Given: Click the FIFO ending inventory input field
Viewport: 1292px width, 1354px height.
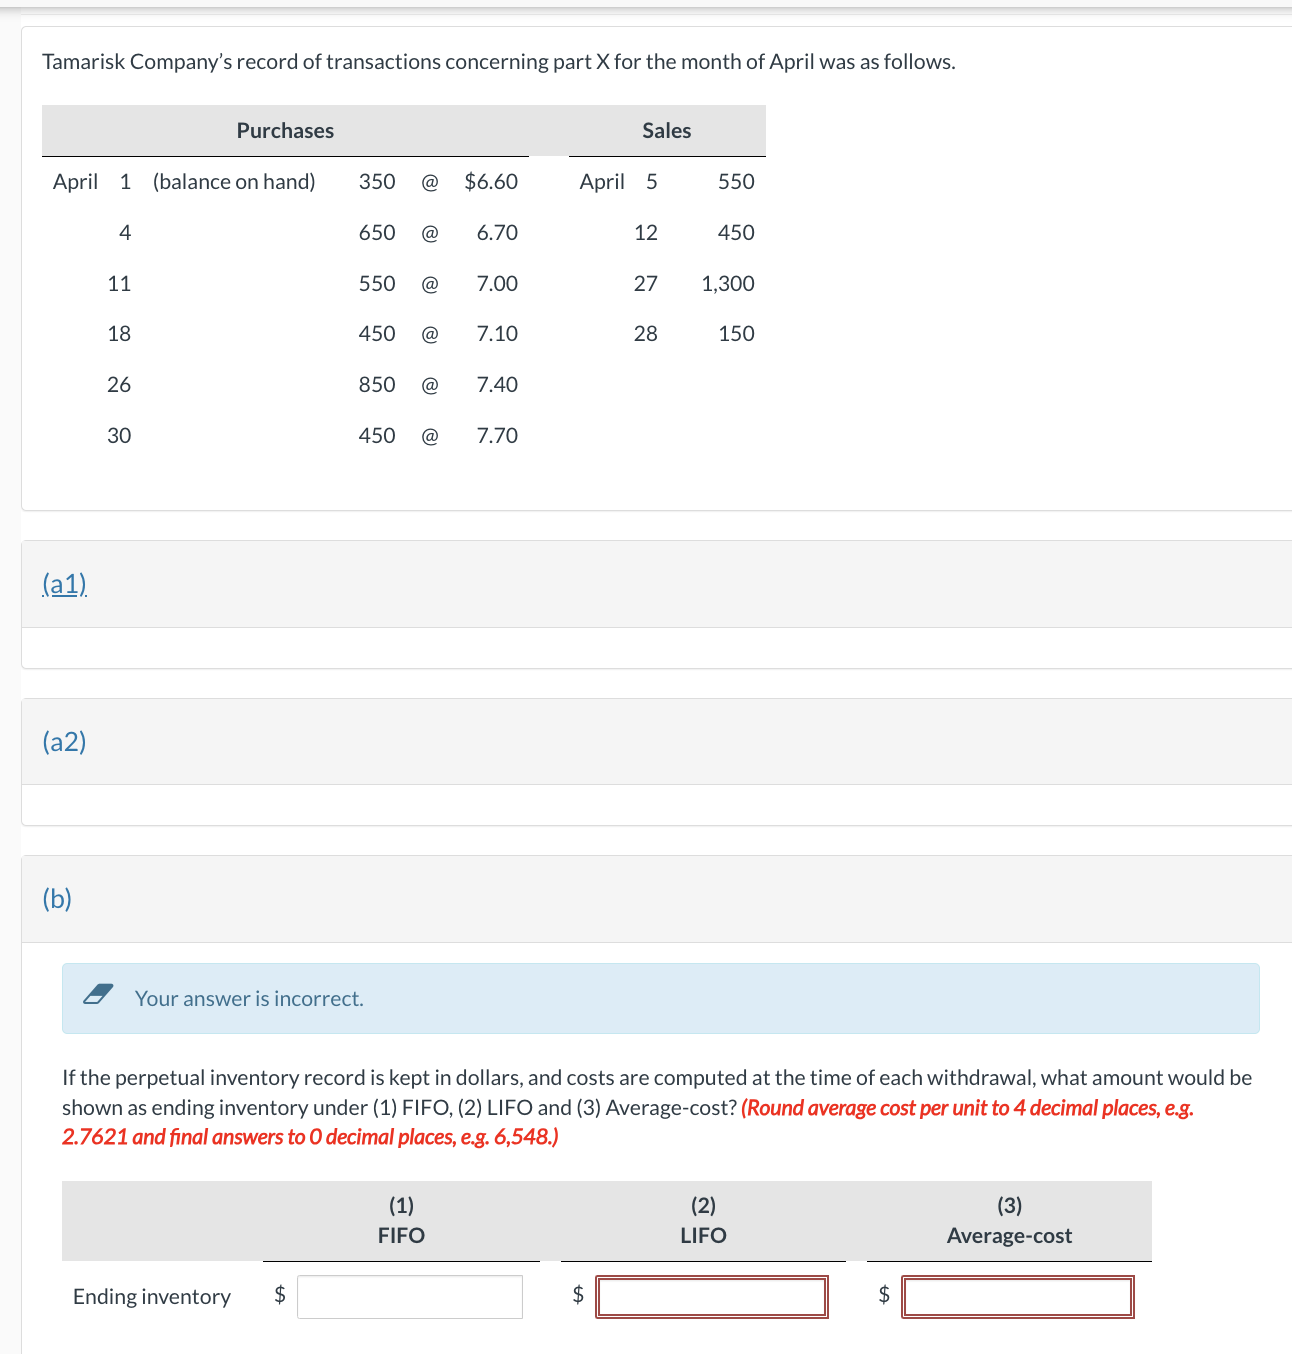Looking at the screenshot, I should click(x=410, y=1296).
